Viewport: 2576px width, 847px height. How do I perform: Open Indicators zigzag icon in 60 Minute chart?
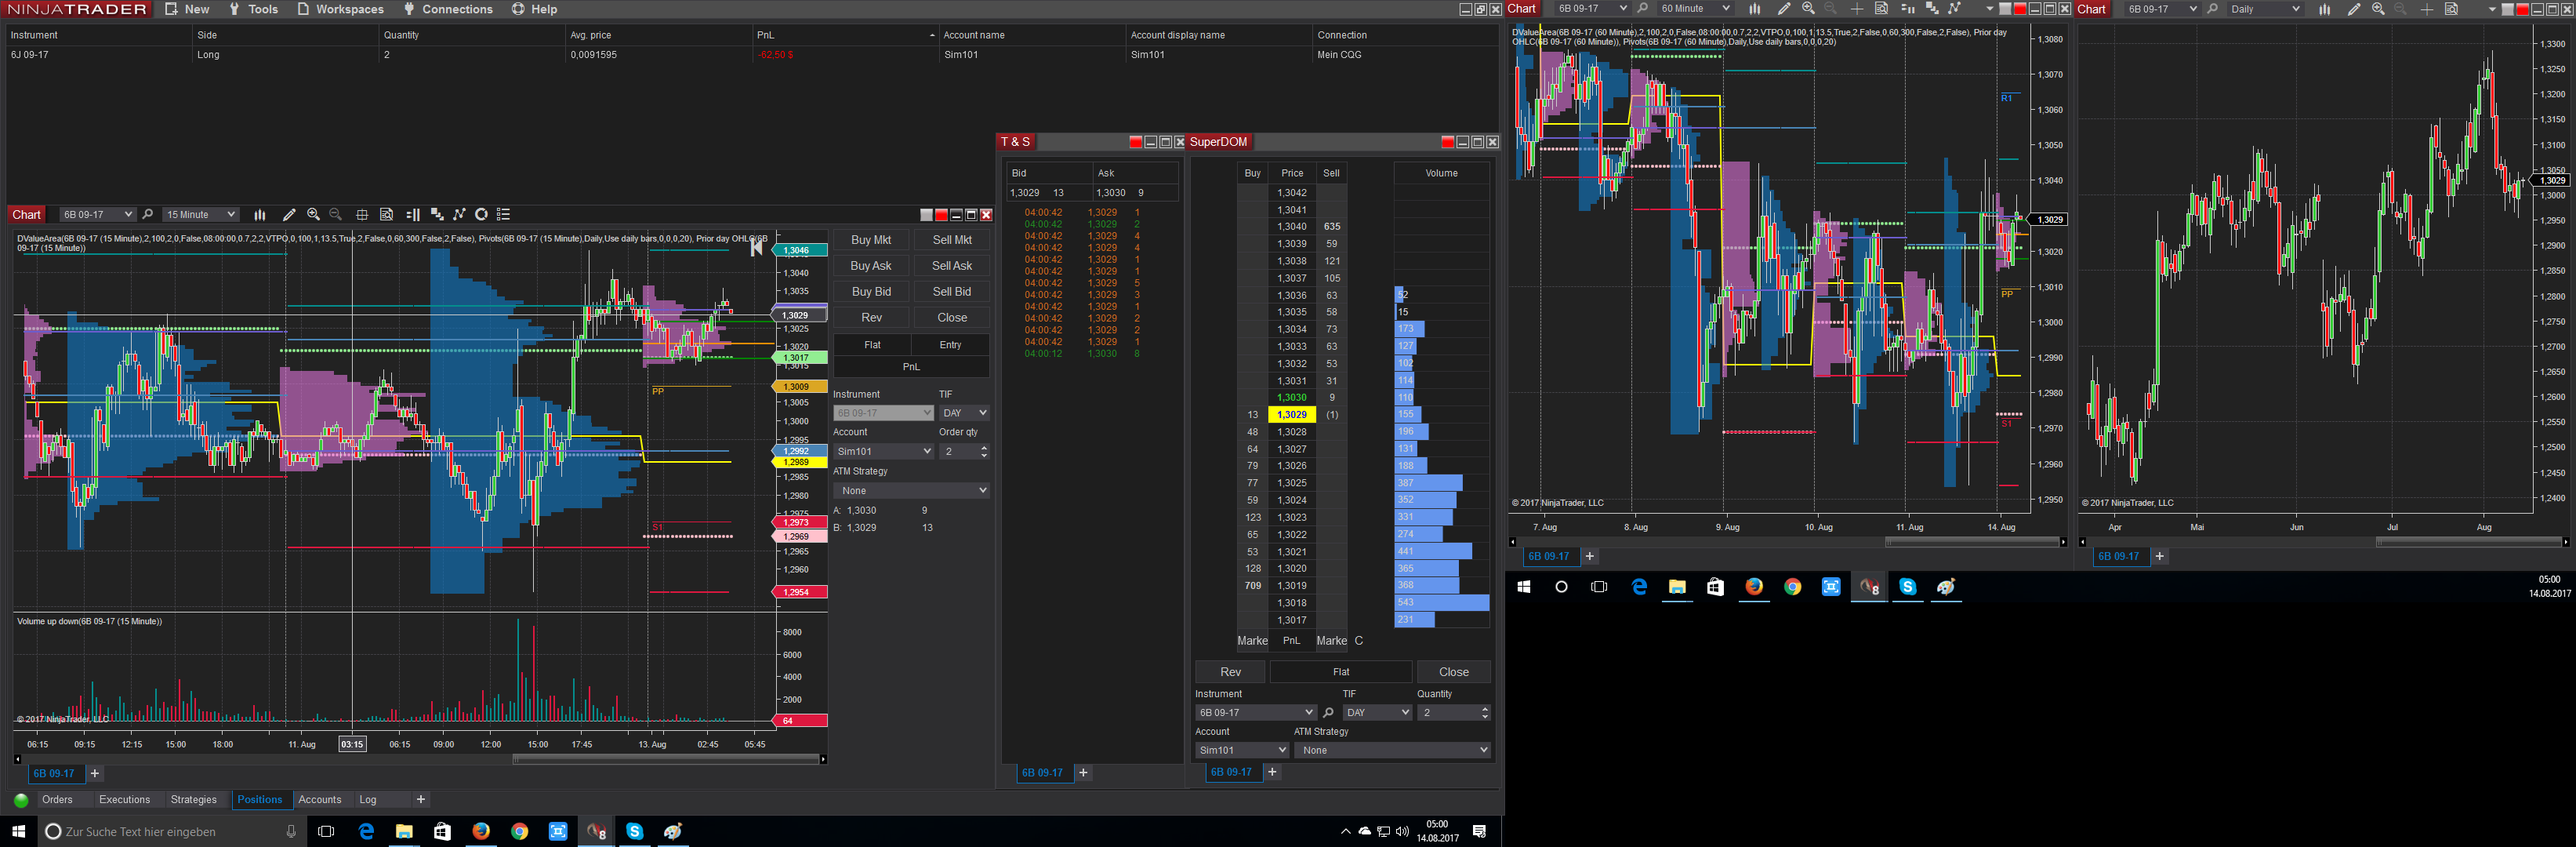coord(1954,9)
